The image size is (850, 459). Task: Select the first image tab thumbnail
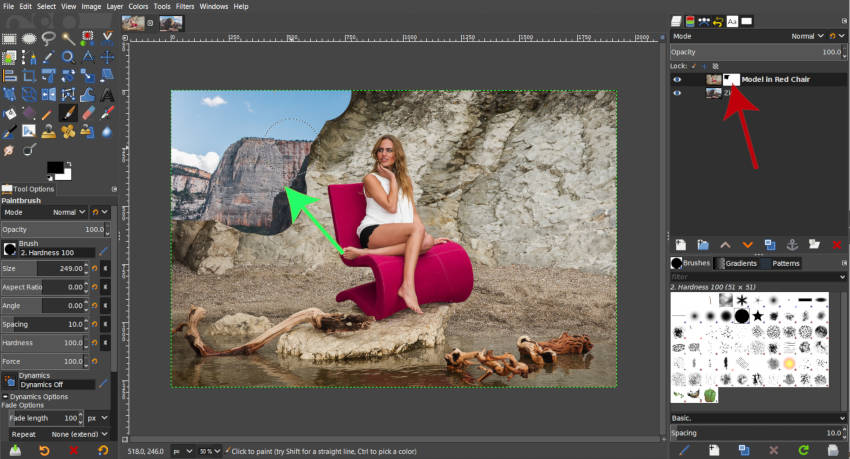[x=133, y=23]
